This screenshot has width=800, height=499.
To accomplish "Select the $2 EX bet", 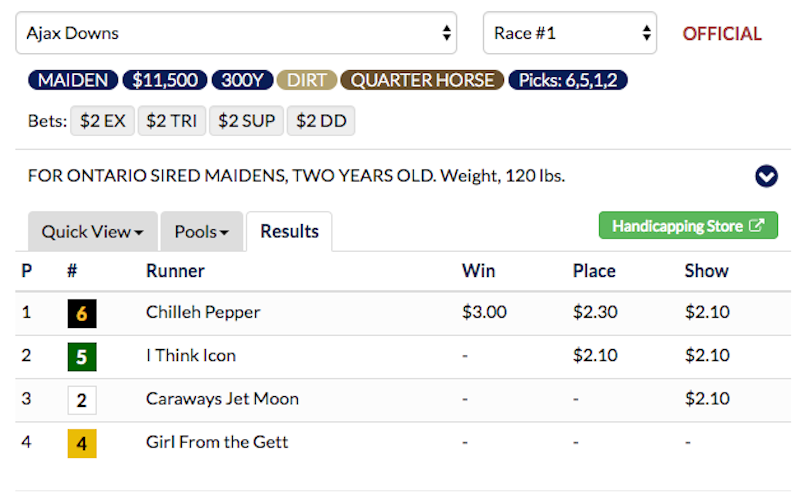I will click(102, 122).
